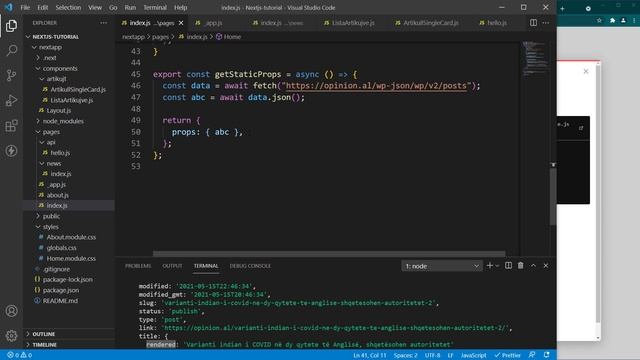Open the new terminal launch profile arrow
The height and width of the screenshot is (360, 640).
[497, 266]
